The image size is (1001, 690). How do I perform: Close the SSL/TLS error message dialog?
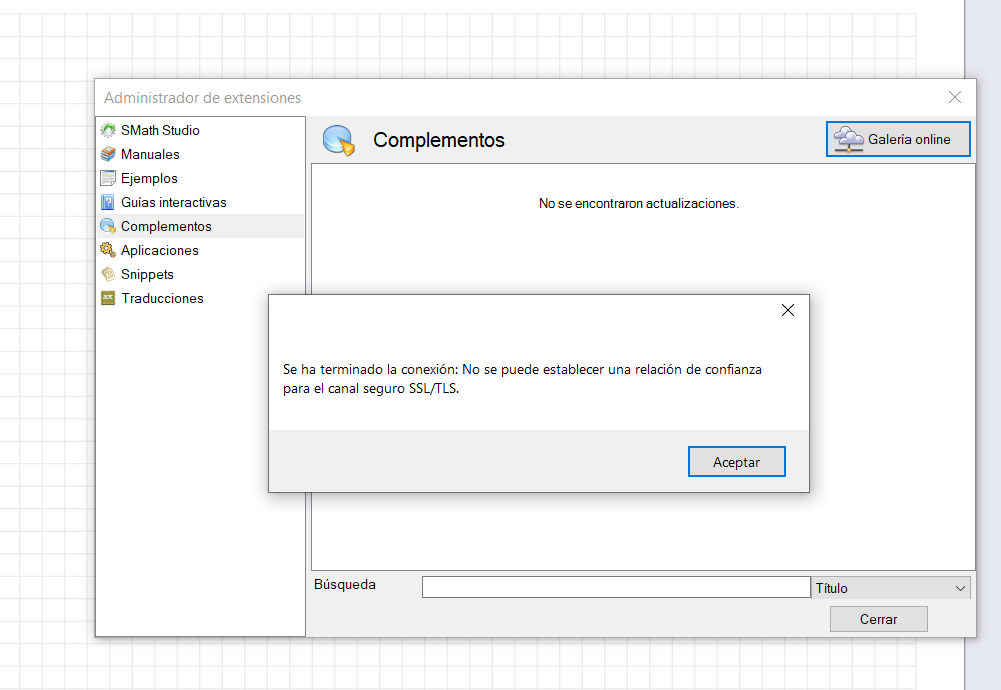point(787,310)
